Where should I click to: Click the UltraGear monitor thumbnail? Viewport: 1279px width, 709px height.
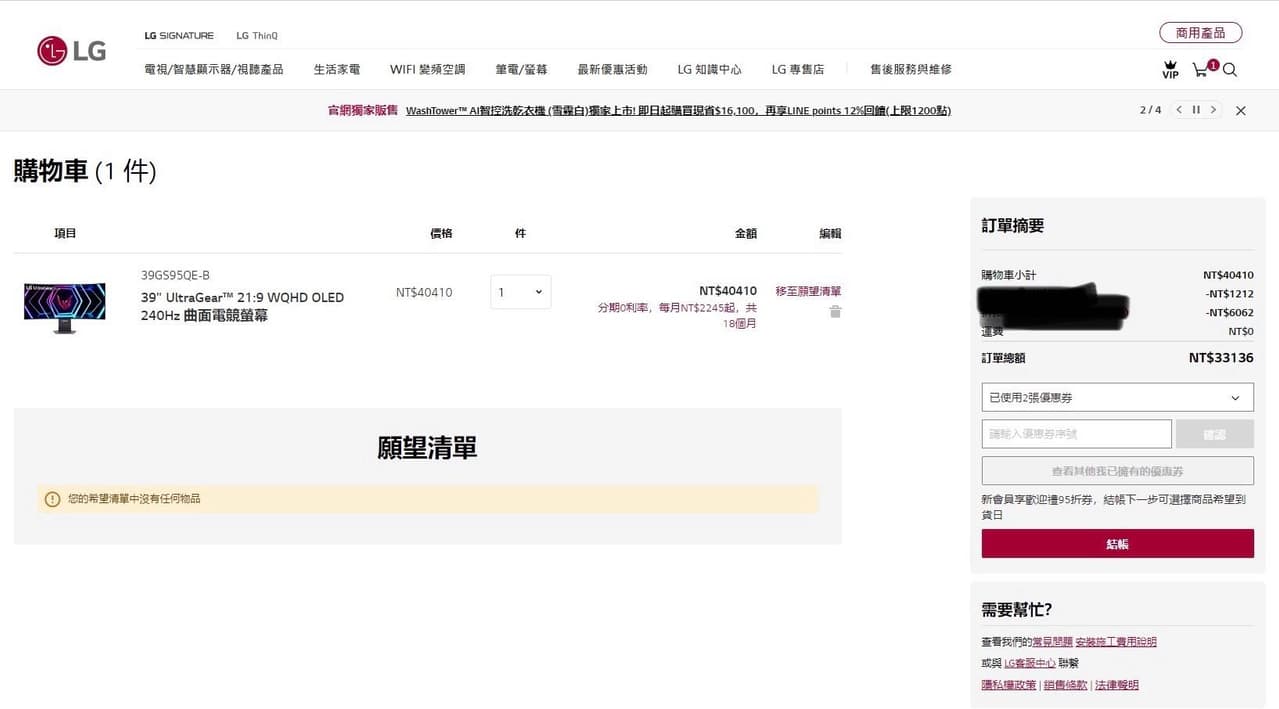coord(65,306)
